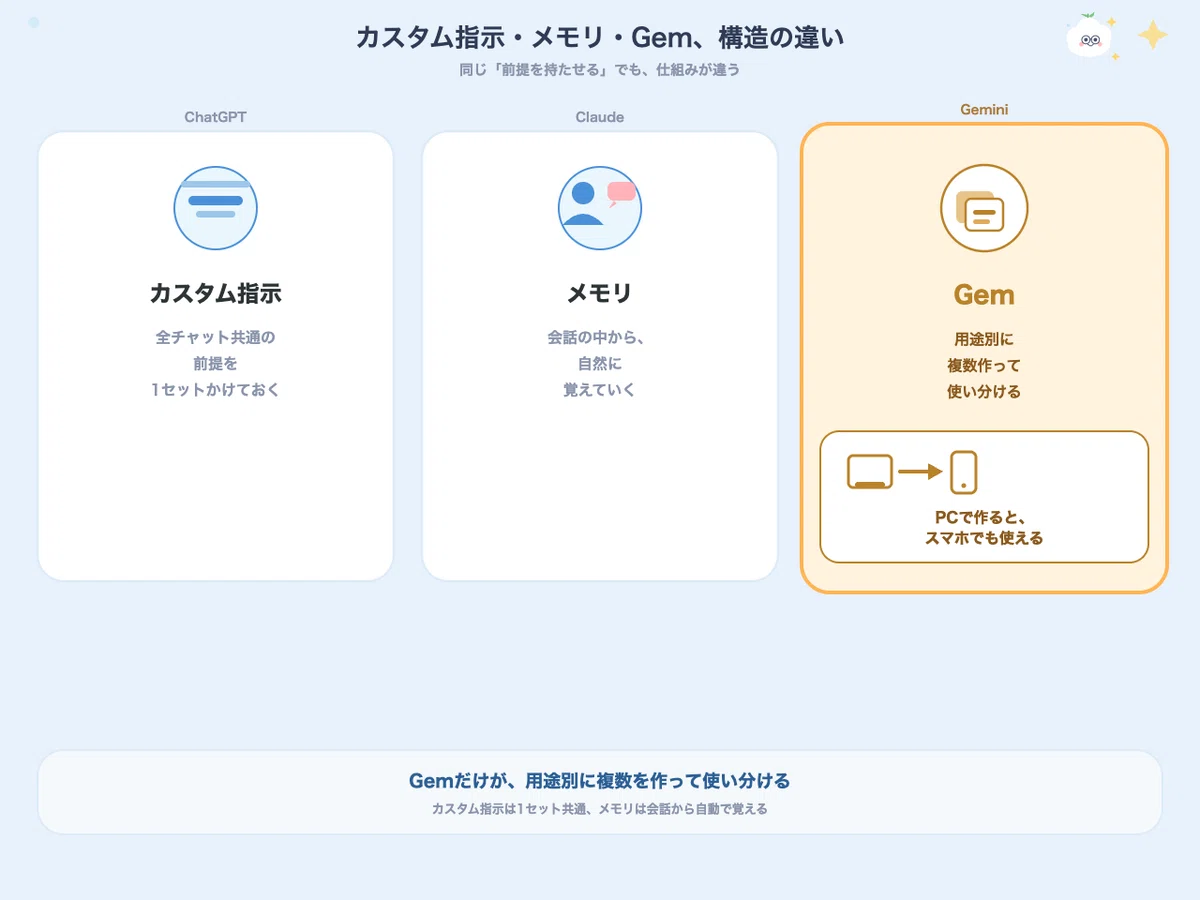Click the text 用途別に in Gem card

click(984, 340)
